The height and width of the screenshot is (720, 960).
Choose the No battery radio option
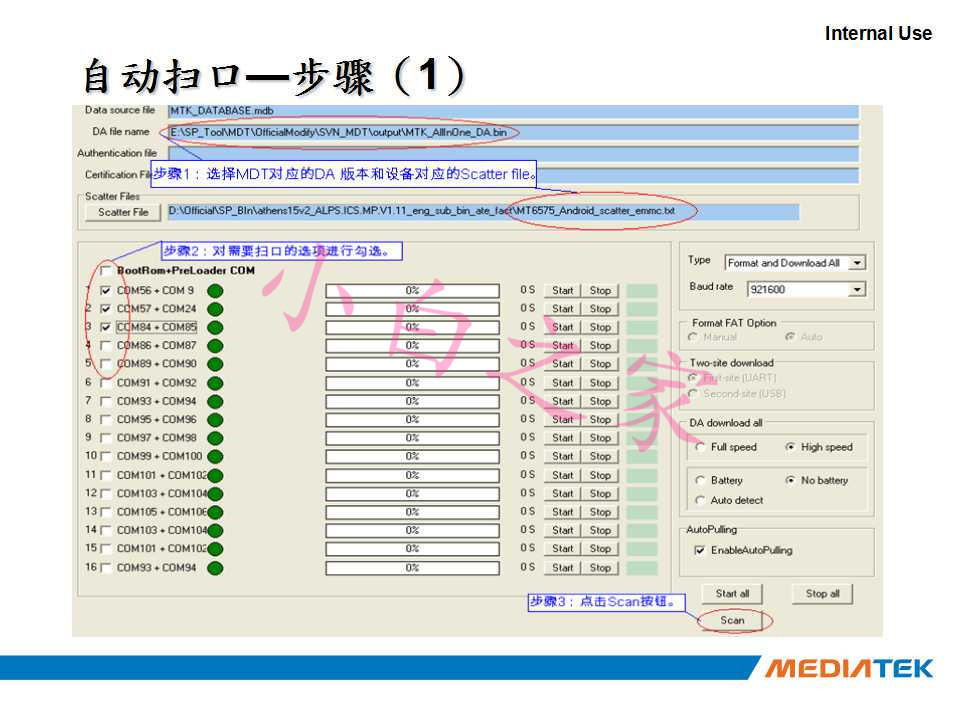(790, 481)
